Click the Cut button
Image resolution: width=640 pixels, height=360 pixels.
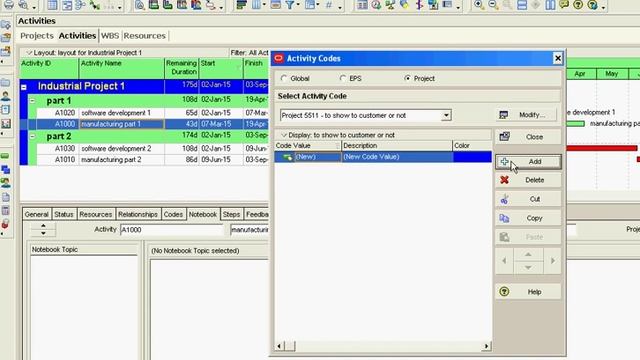coord(528,199)
